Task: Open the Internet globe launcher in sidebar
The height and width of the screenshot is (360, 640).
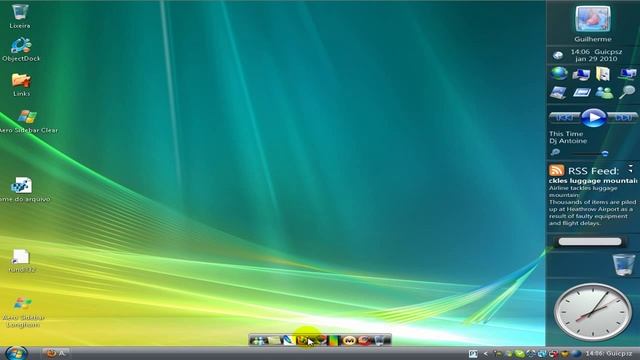Action: pos(559,73)
